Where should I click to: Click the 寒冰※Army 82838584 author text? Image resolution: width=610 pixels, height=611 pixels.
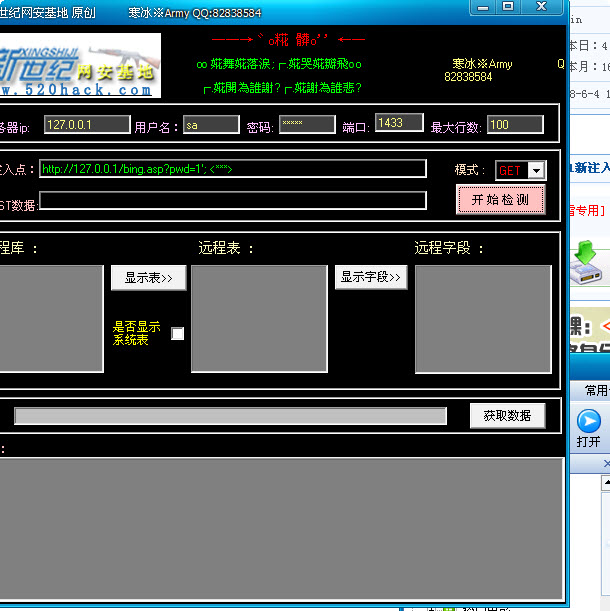pos(478,70)
